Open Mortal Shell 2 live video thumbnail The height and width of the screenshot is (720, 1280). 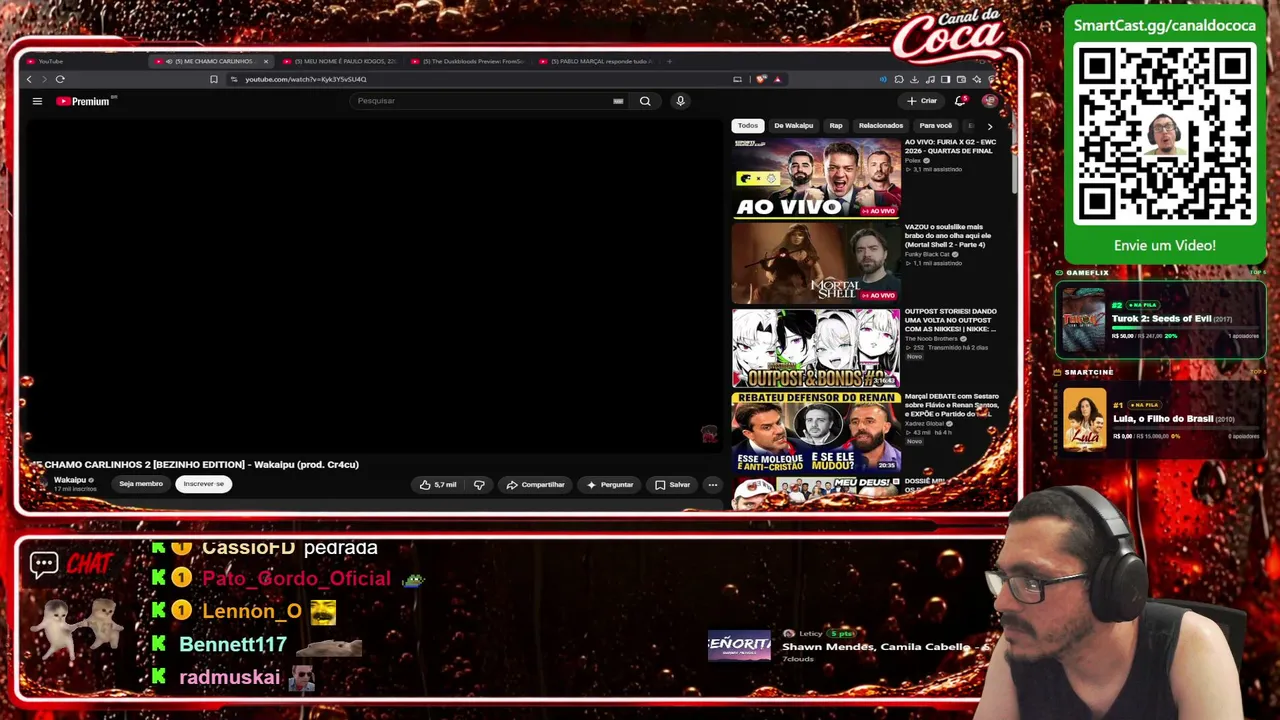tap(816, 263)
